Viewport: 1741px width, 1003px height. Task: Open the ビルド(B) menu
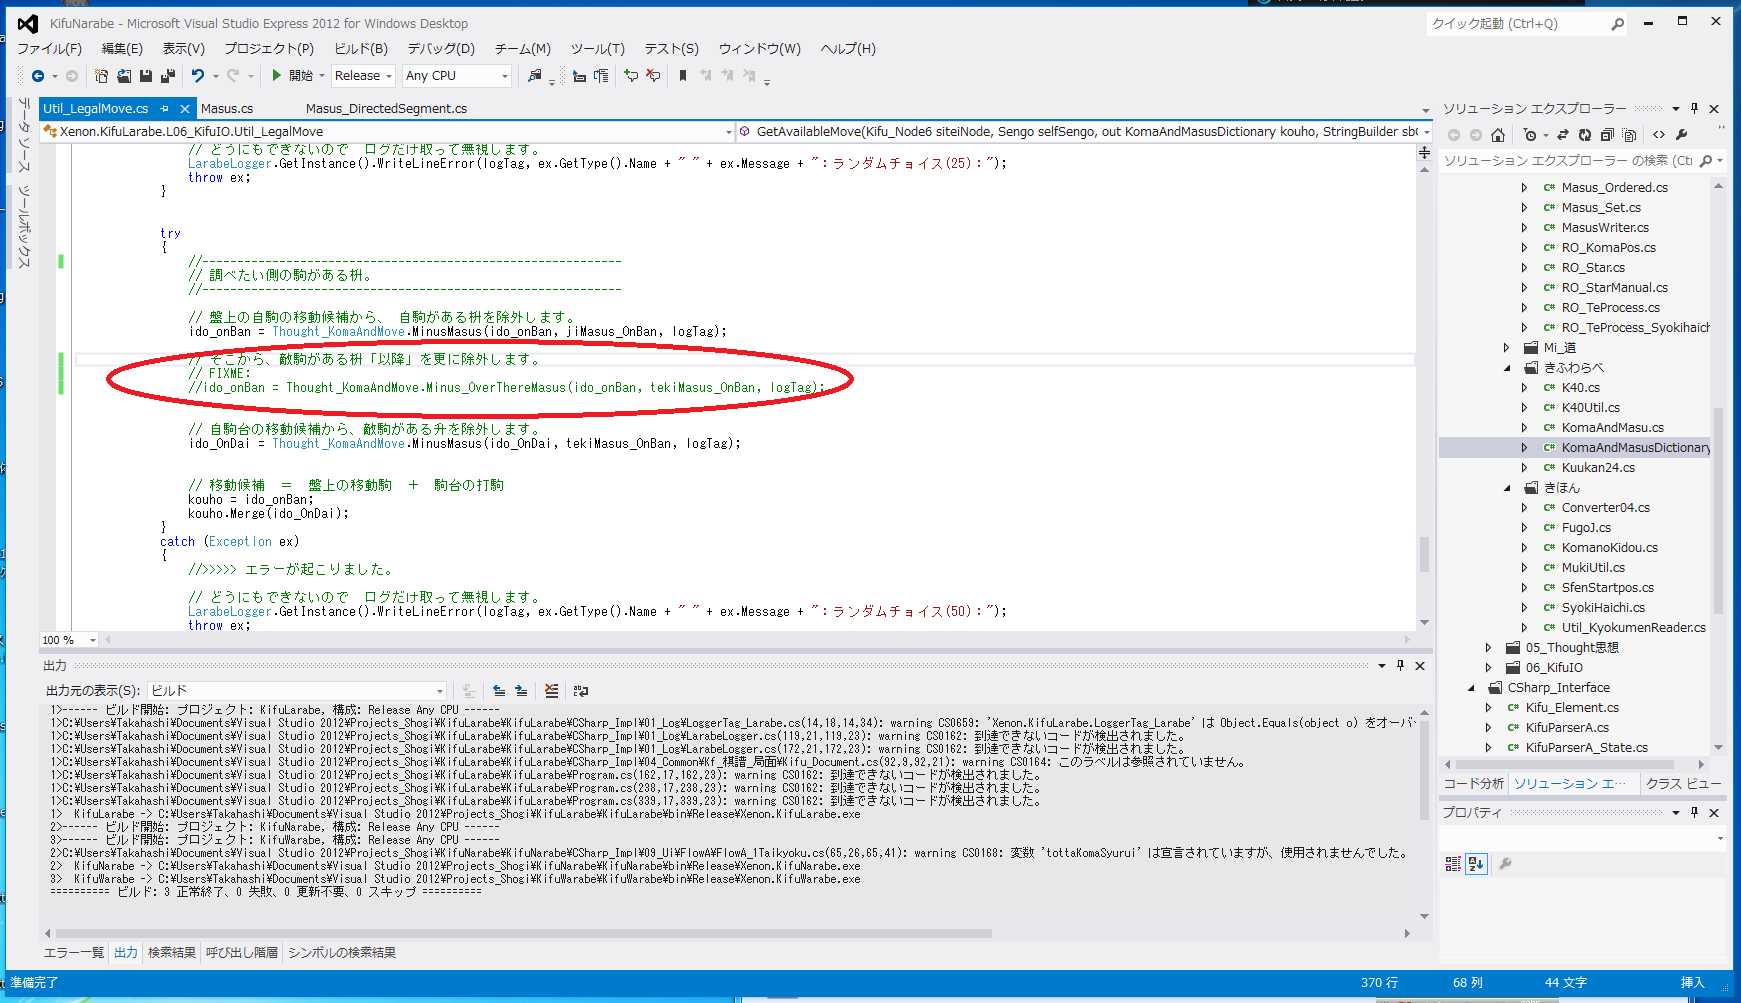point(360,49)
